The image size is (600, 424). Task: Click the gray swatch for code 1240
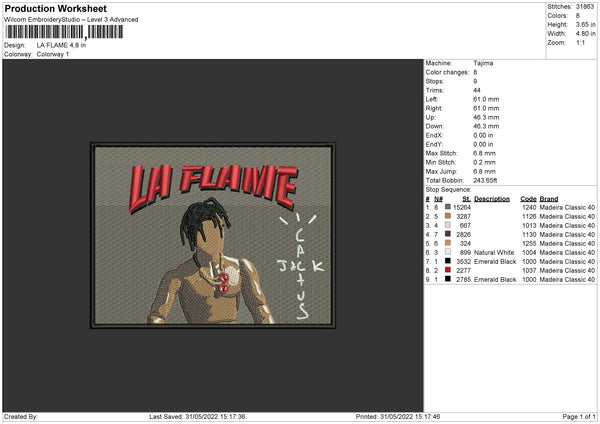[x=448, y=207]
